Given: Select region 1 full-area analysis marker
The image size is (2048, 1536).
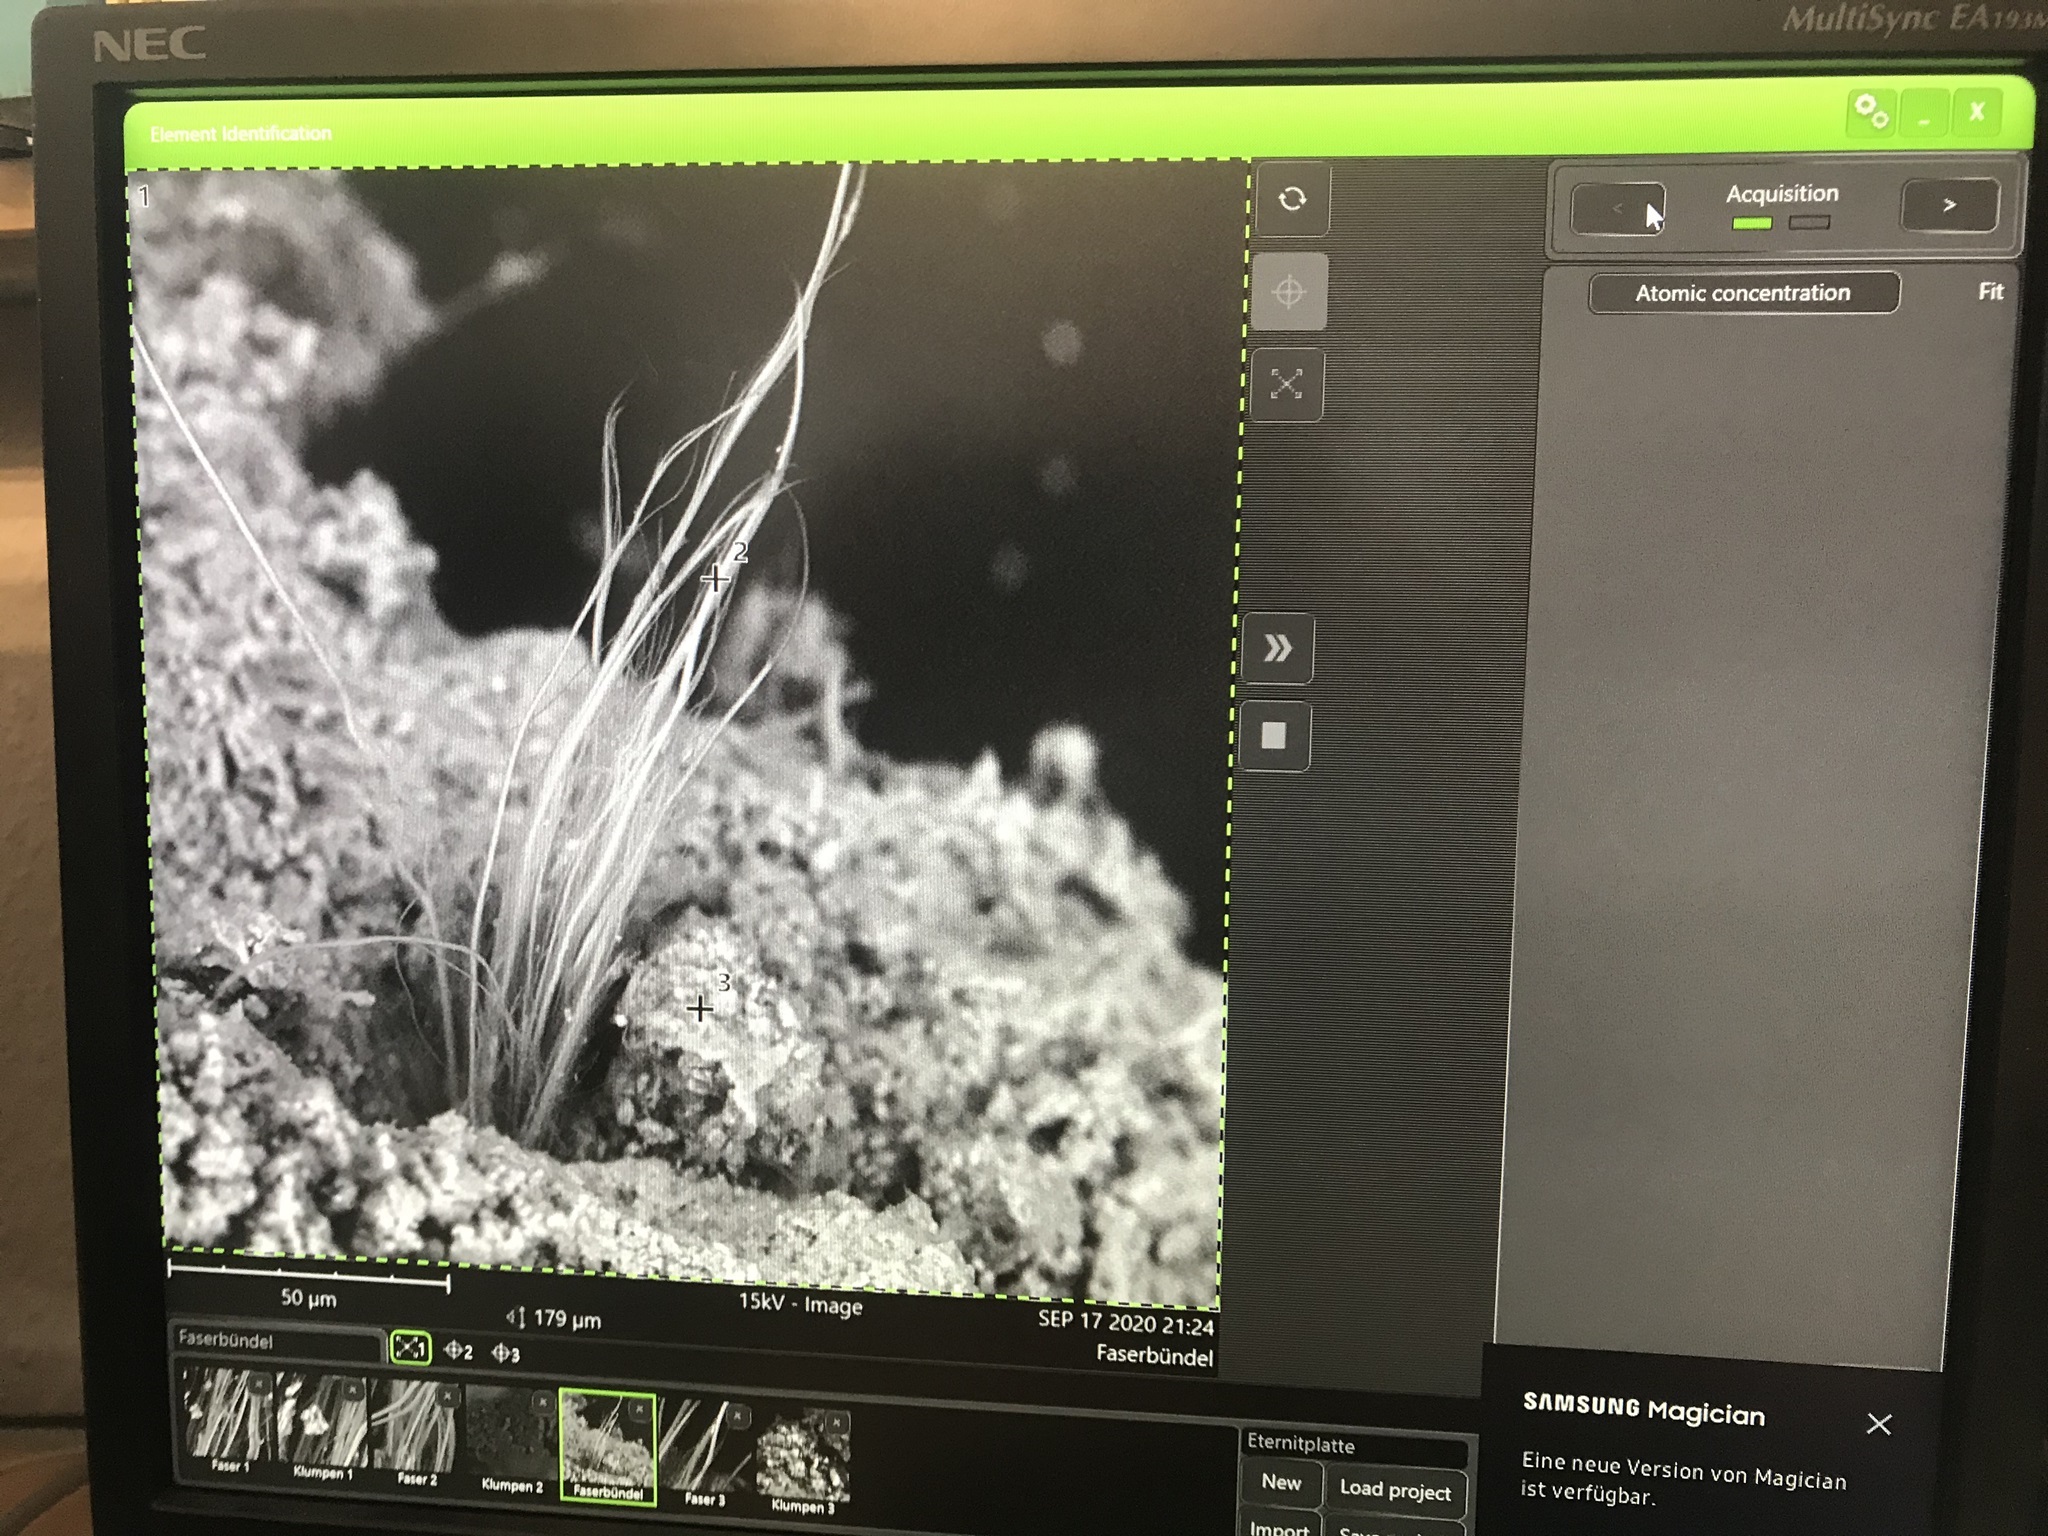Looking at the screenshot, I should 409,1348.
